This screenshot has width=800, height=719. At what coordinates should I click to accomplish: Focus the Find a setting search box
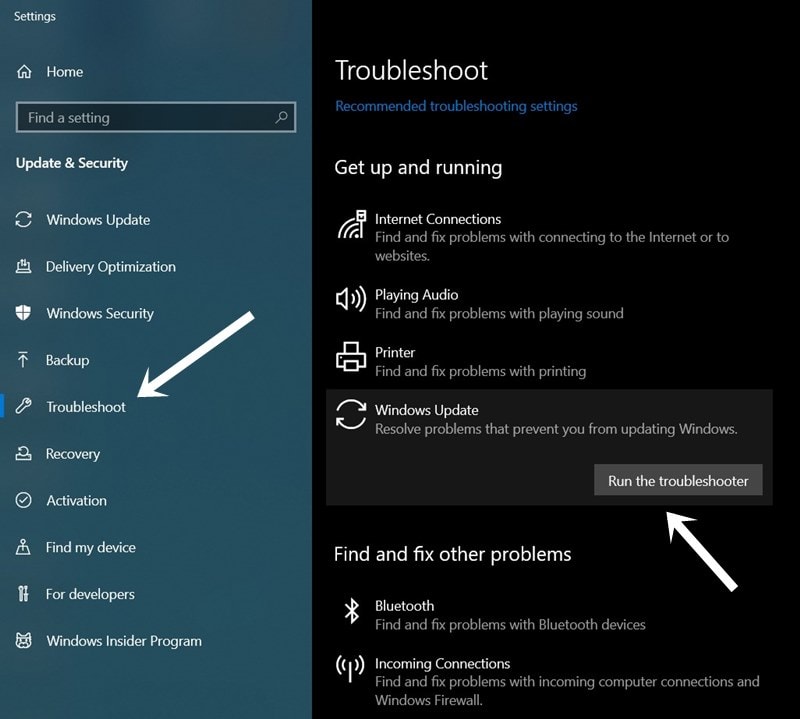[x=156, y=117]
